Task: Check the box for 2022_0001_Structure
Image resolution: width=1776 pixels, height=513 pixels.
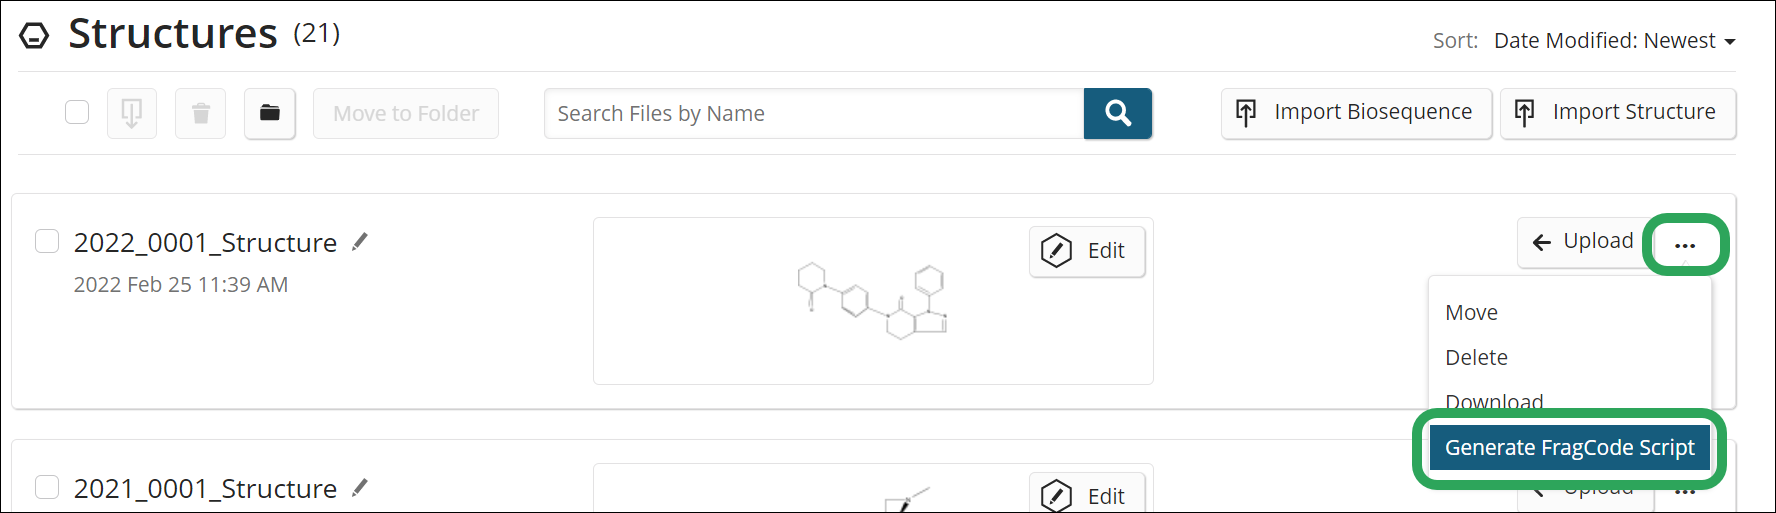Action: pos(47,241)
